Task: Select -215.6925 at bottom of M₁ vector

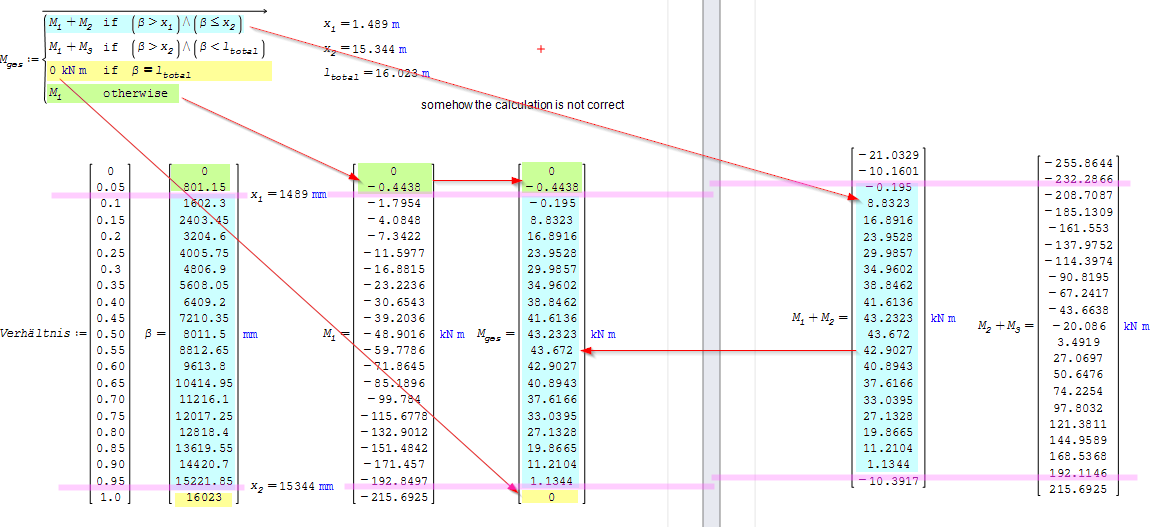Action: (x=396, y=498)
